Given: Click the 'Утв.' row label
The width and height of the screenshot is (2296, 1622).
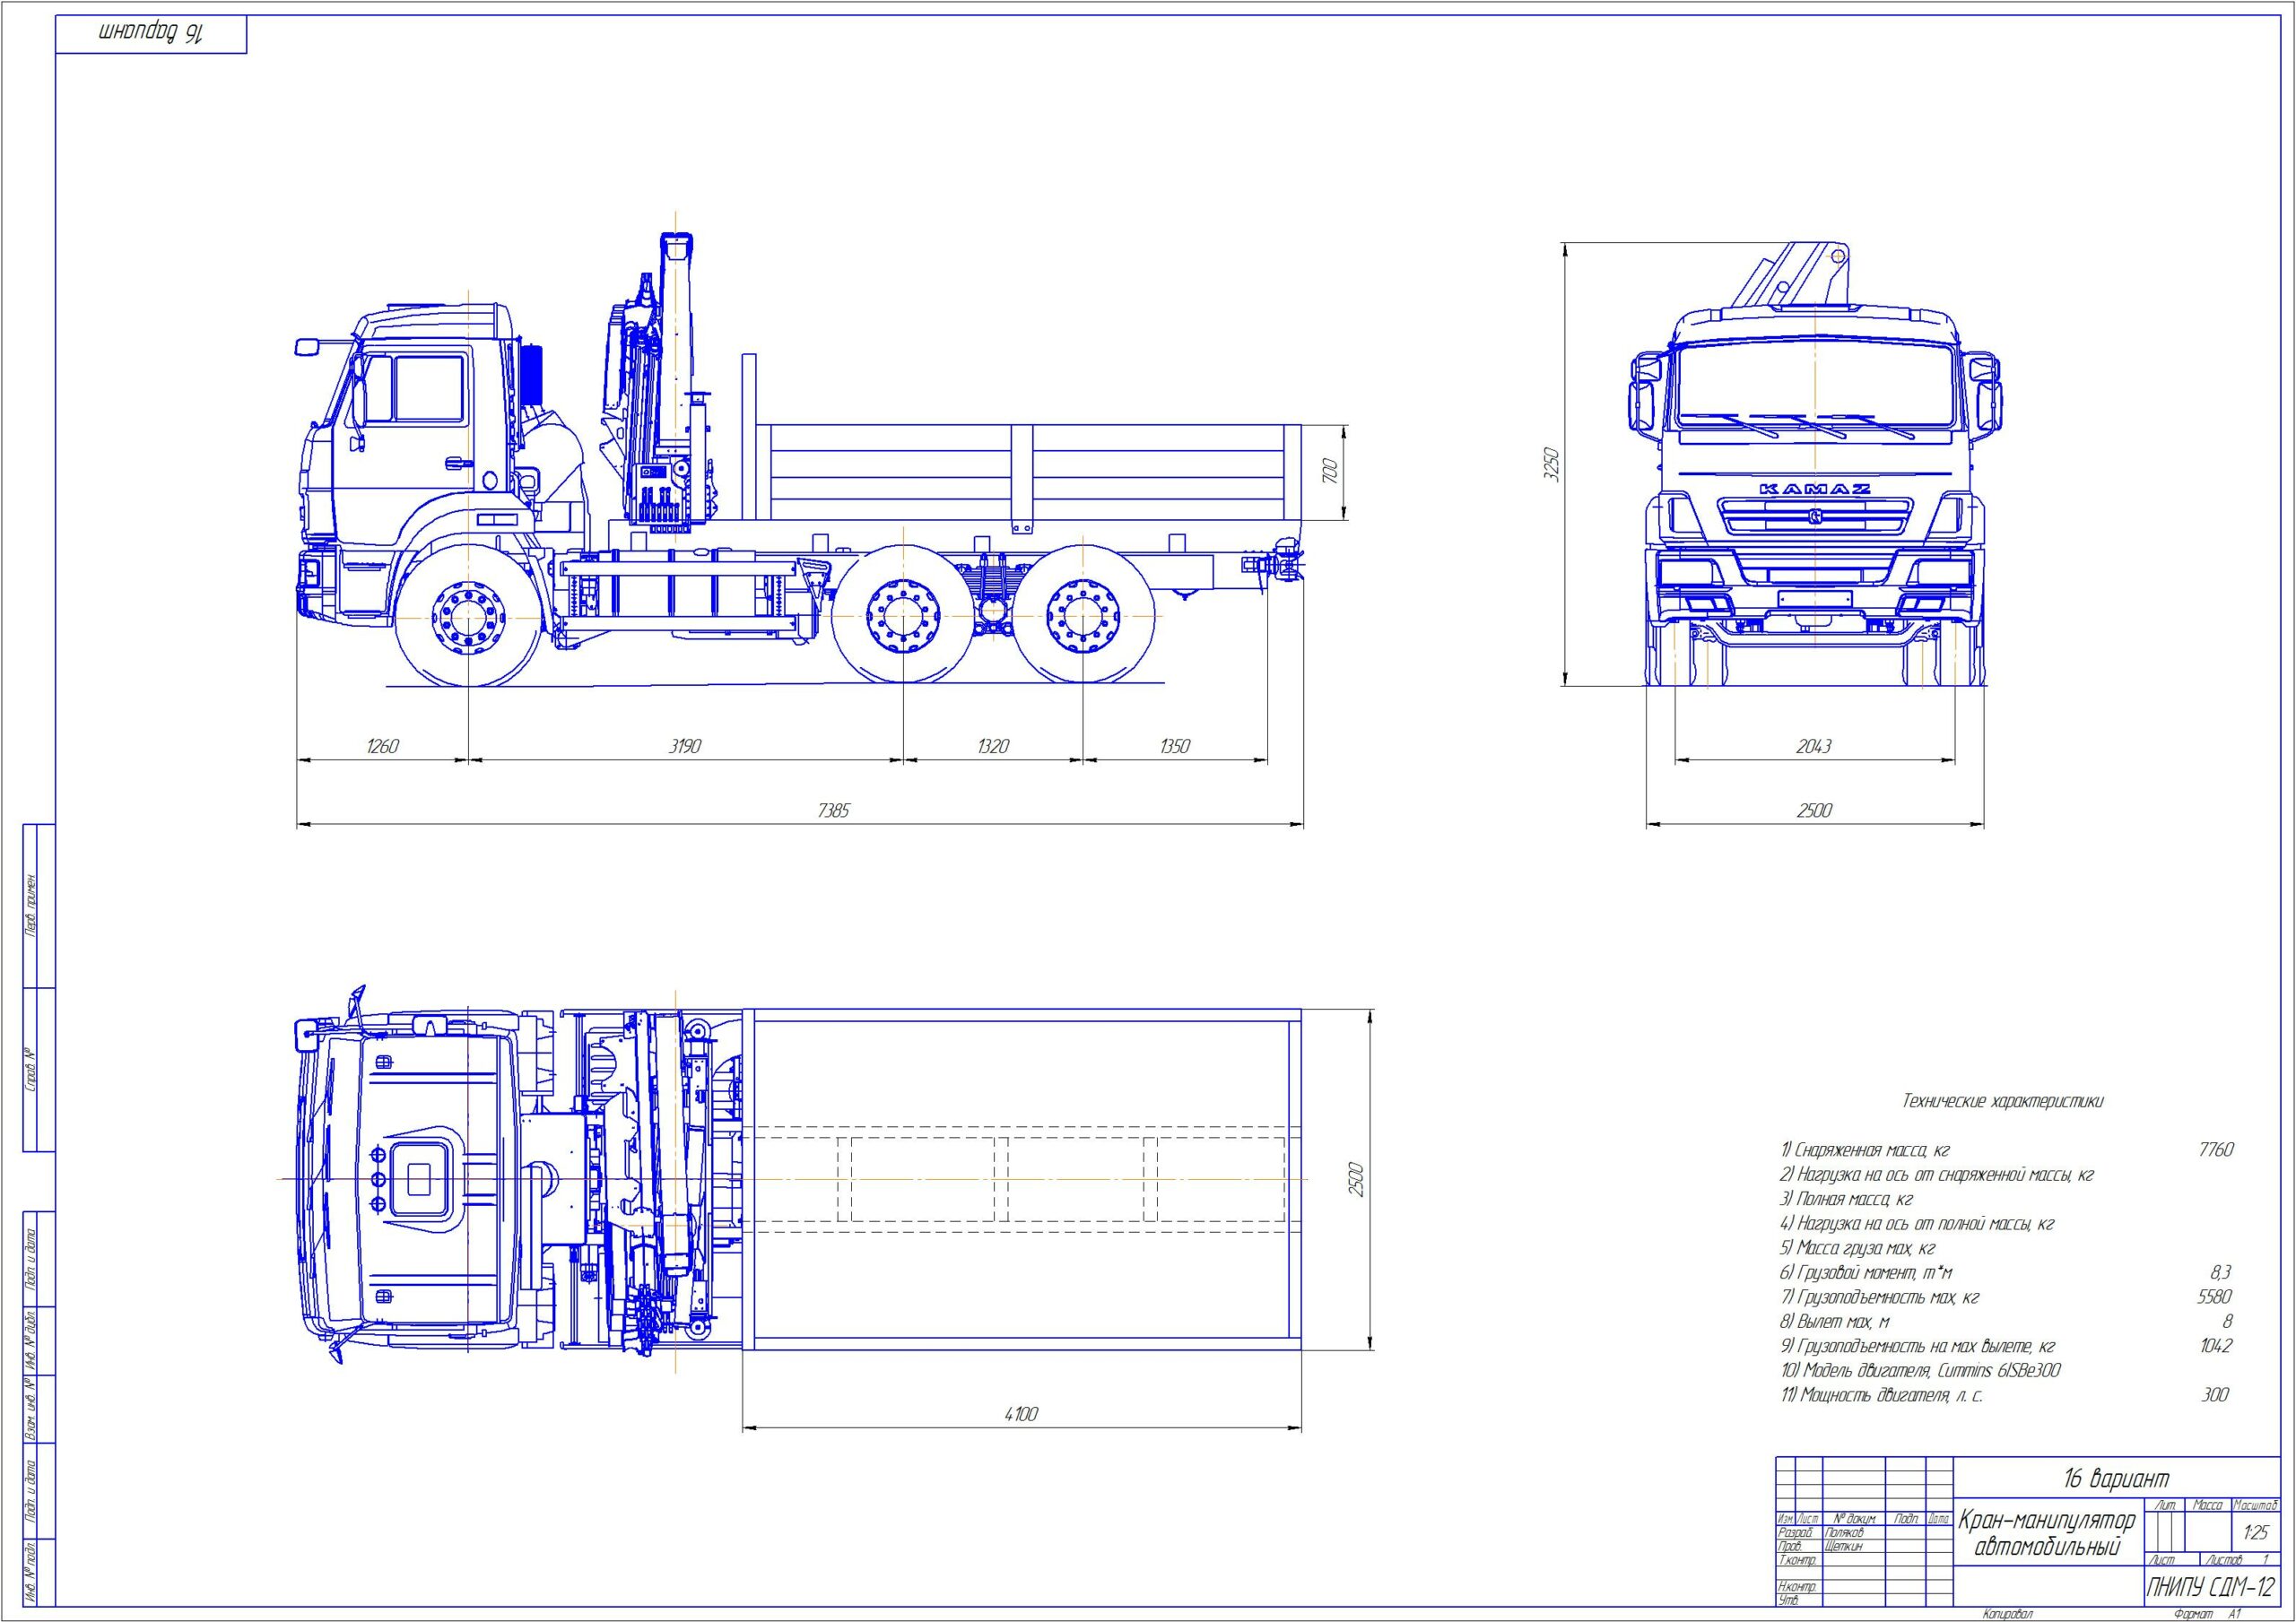Looking at the screenshot, I should click(x=1788, y=1600).
